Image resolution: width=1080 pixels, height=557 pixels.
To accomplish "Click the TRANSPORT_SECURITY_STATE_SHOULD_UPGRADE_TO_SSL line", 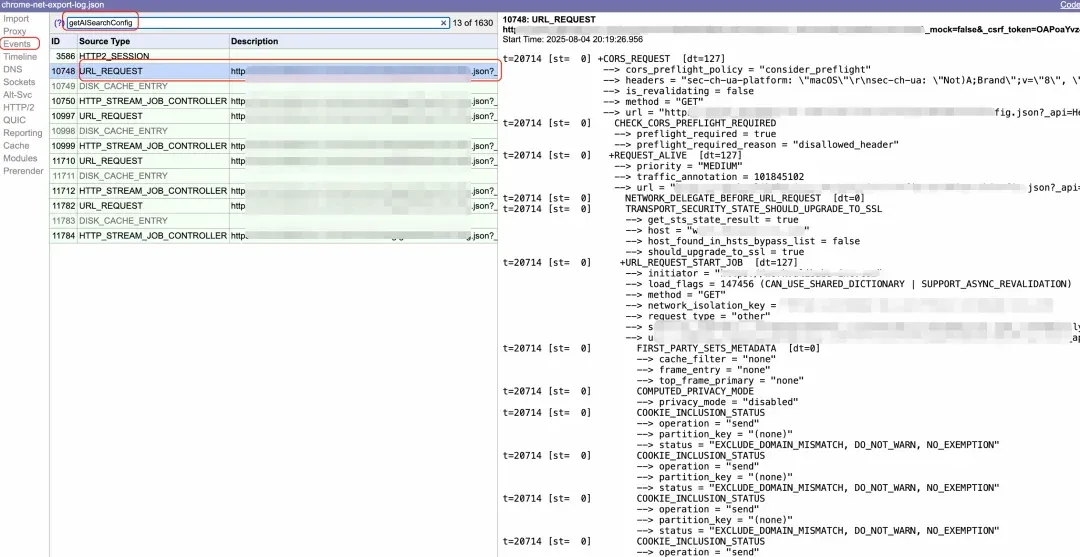I will (754, 209).
